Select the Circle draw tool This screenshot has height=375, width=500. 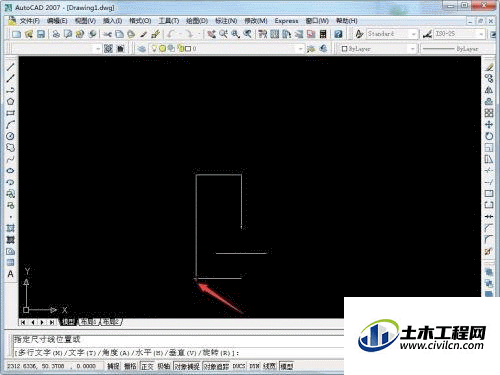10,136
